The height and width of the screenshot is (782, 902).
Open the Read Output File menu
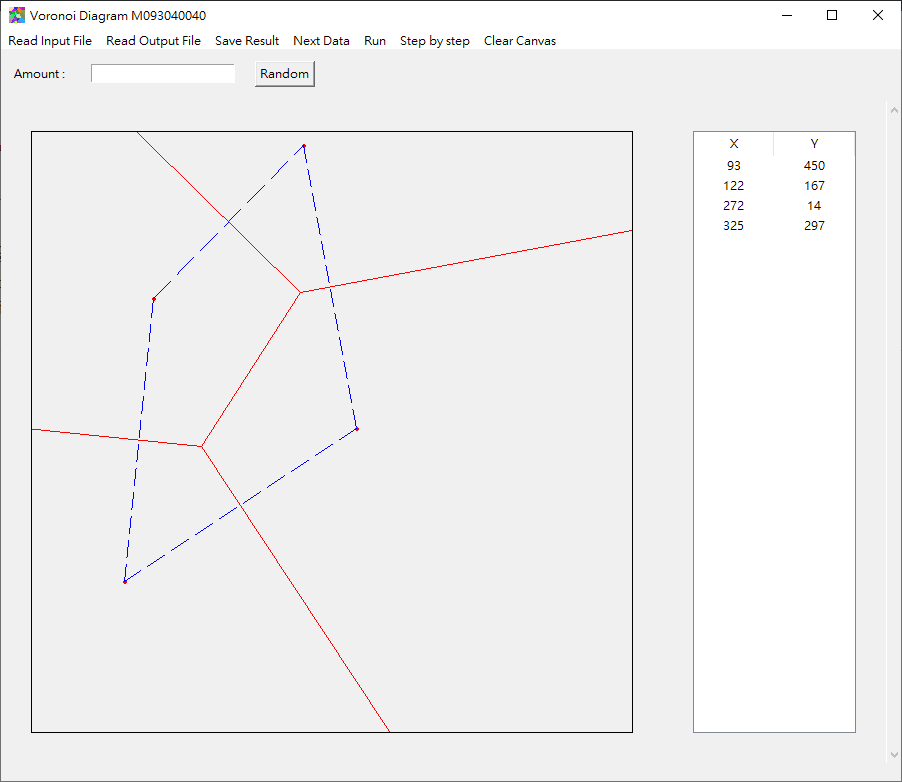[x=153, y=41]
